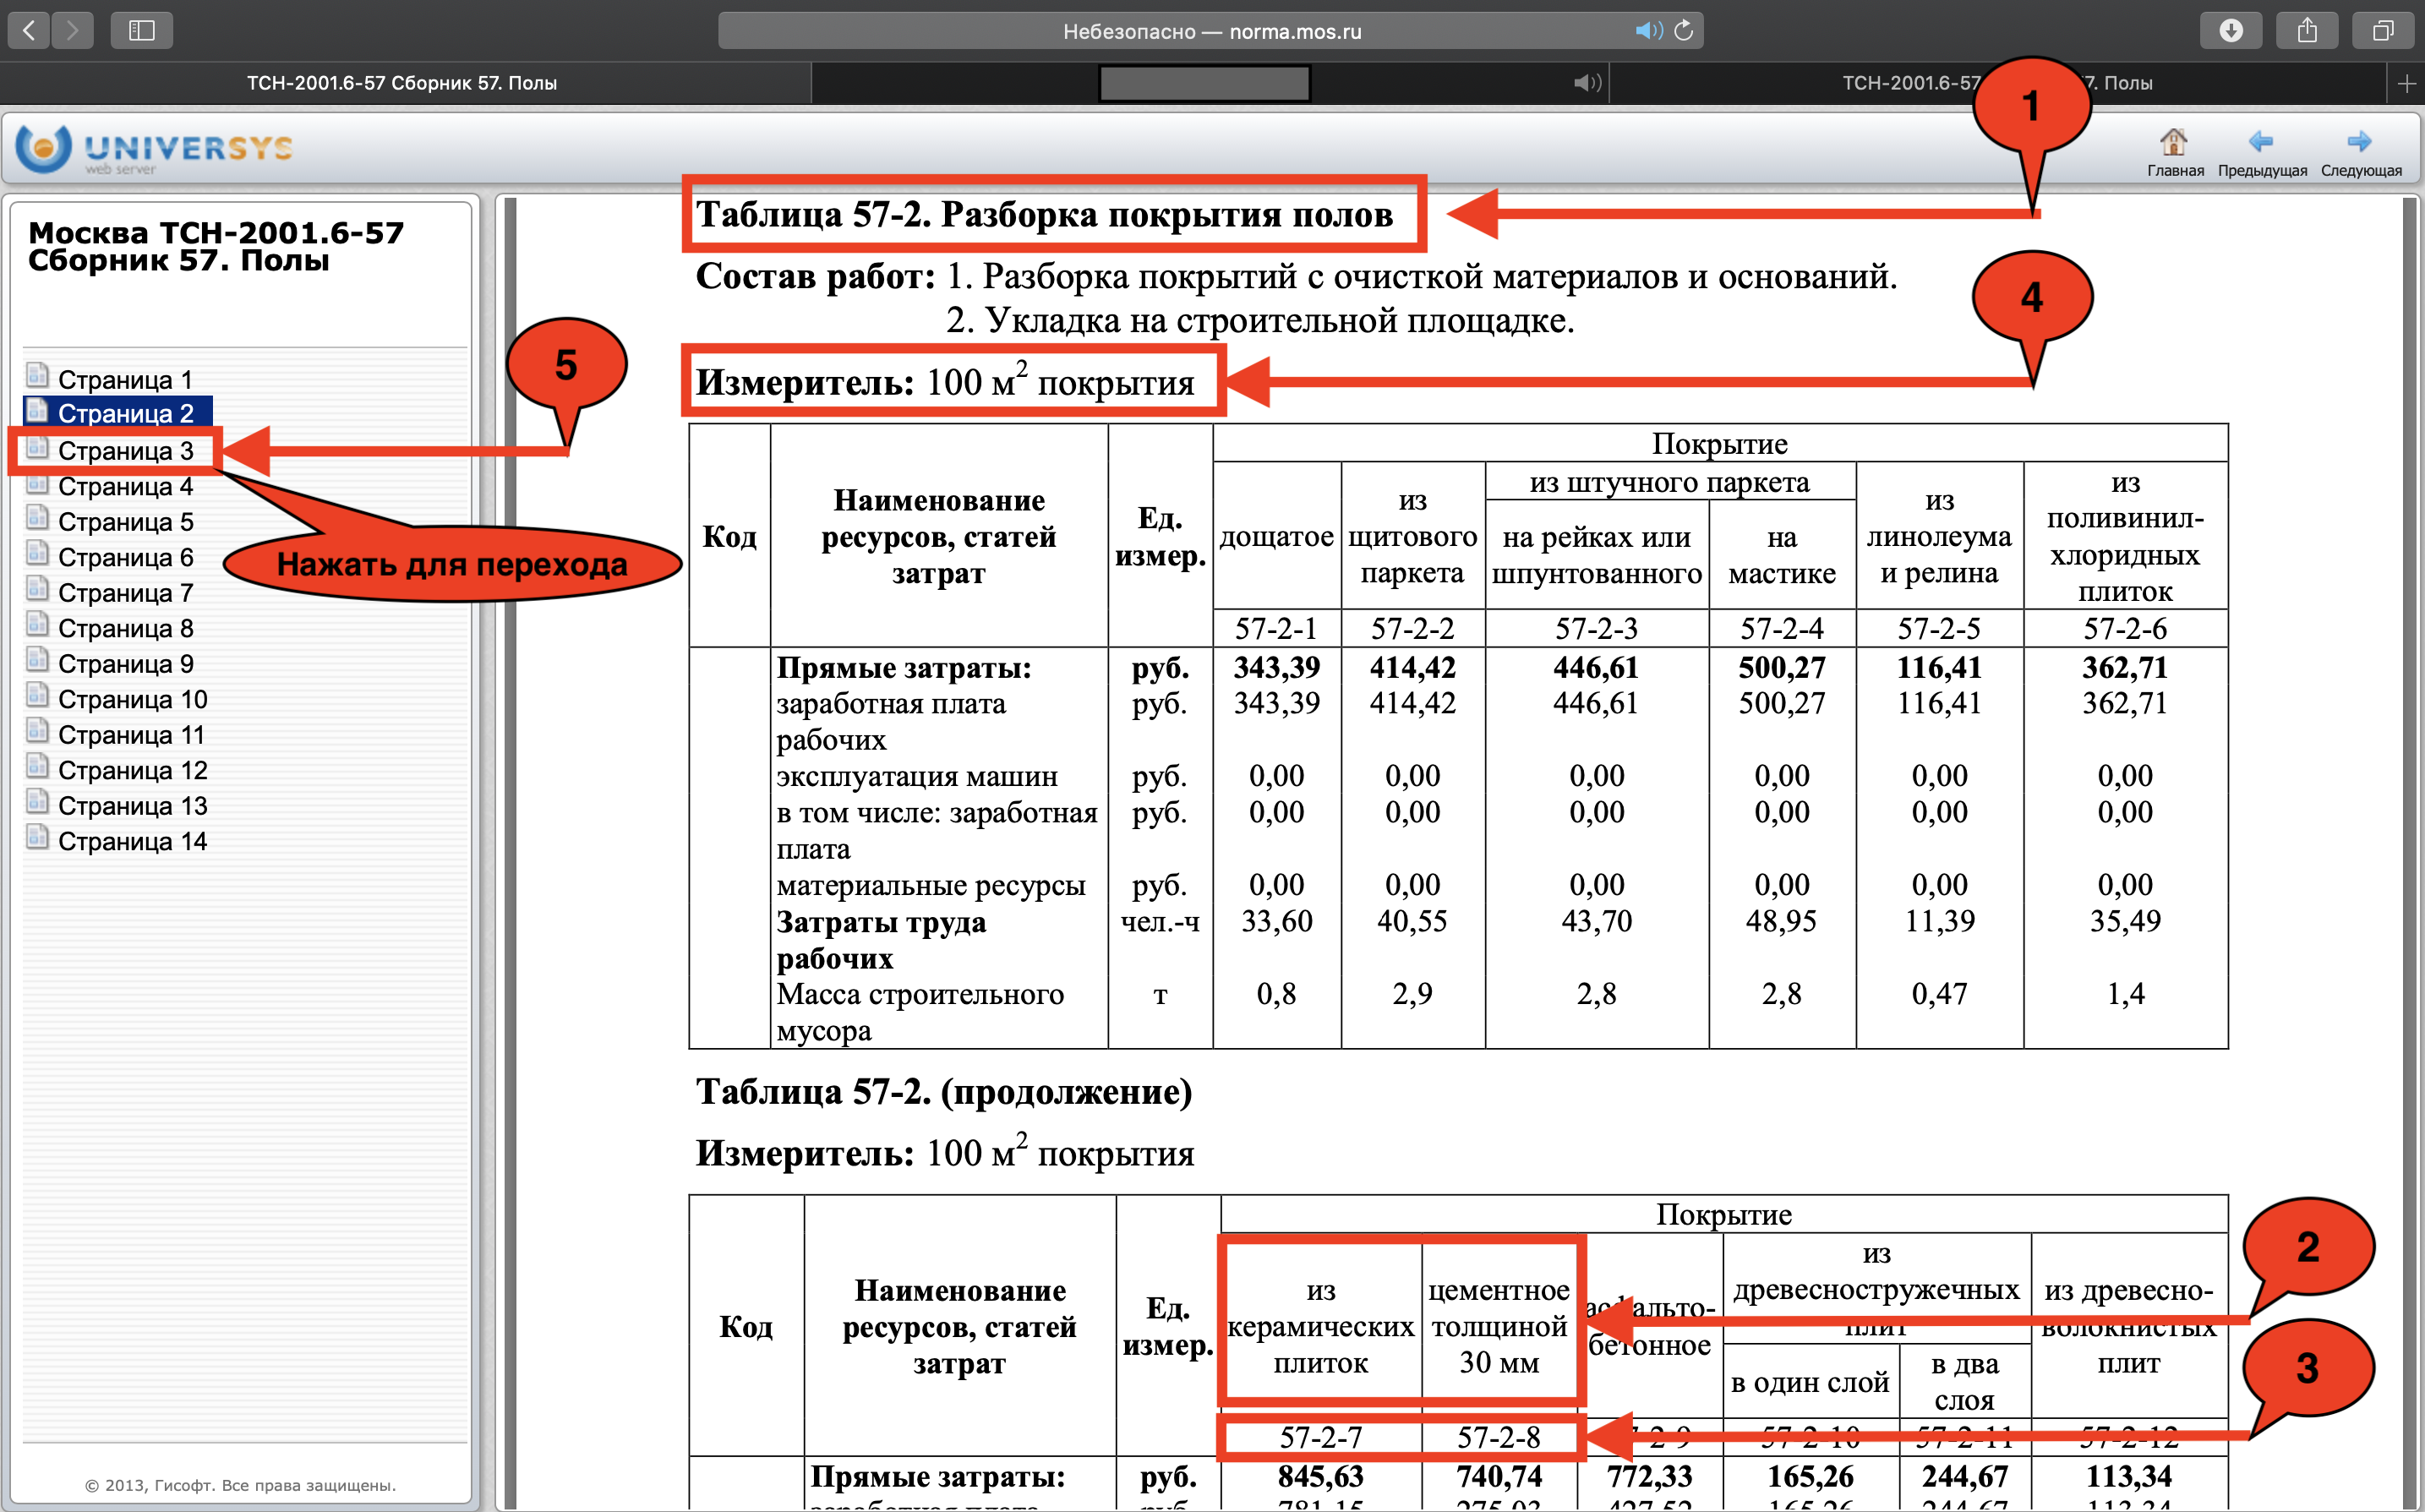
Task: Click value 33,60 in Затраты труда row
Action: point(1276,920)
